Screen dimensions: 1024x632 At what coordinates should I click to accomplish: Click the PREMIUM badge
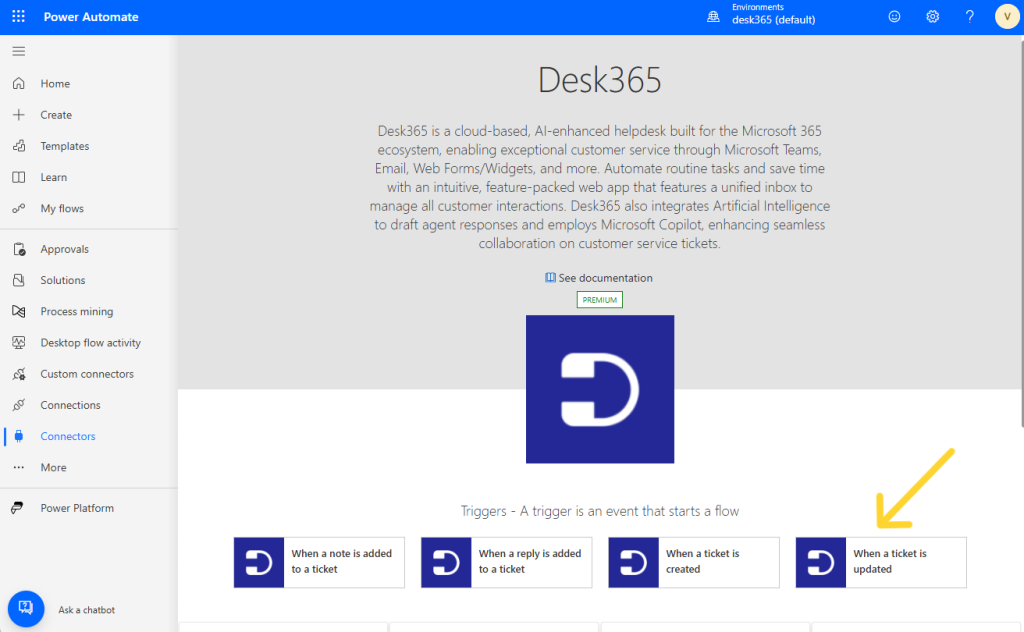600,300
